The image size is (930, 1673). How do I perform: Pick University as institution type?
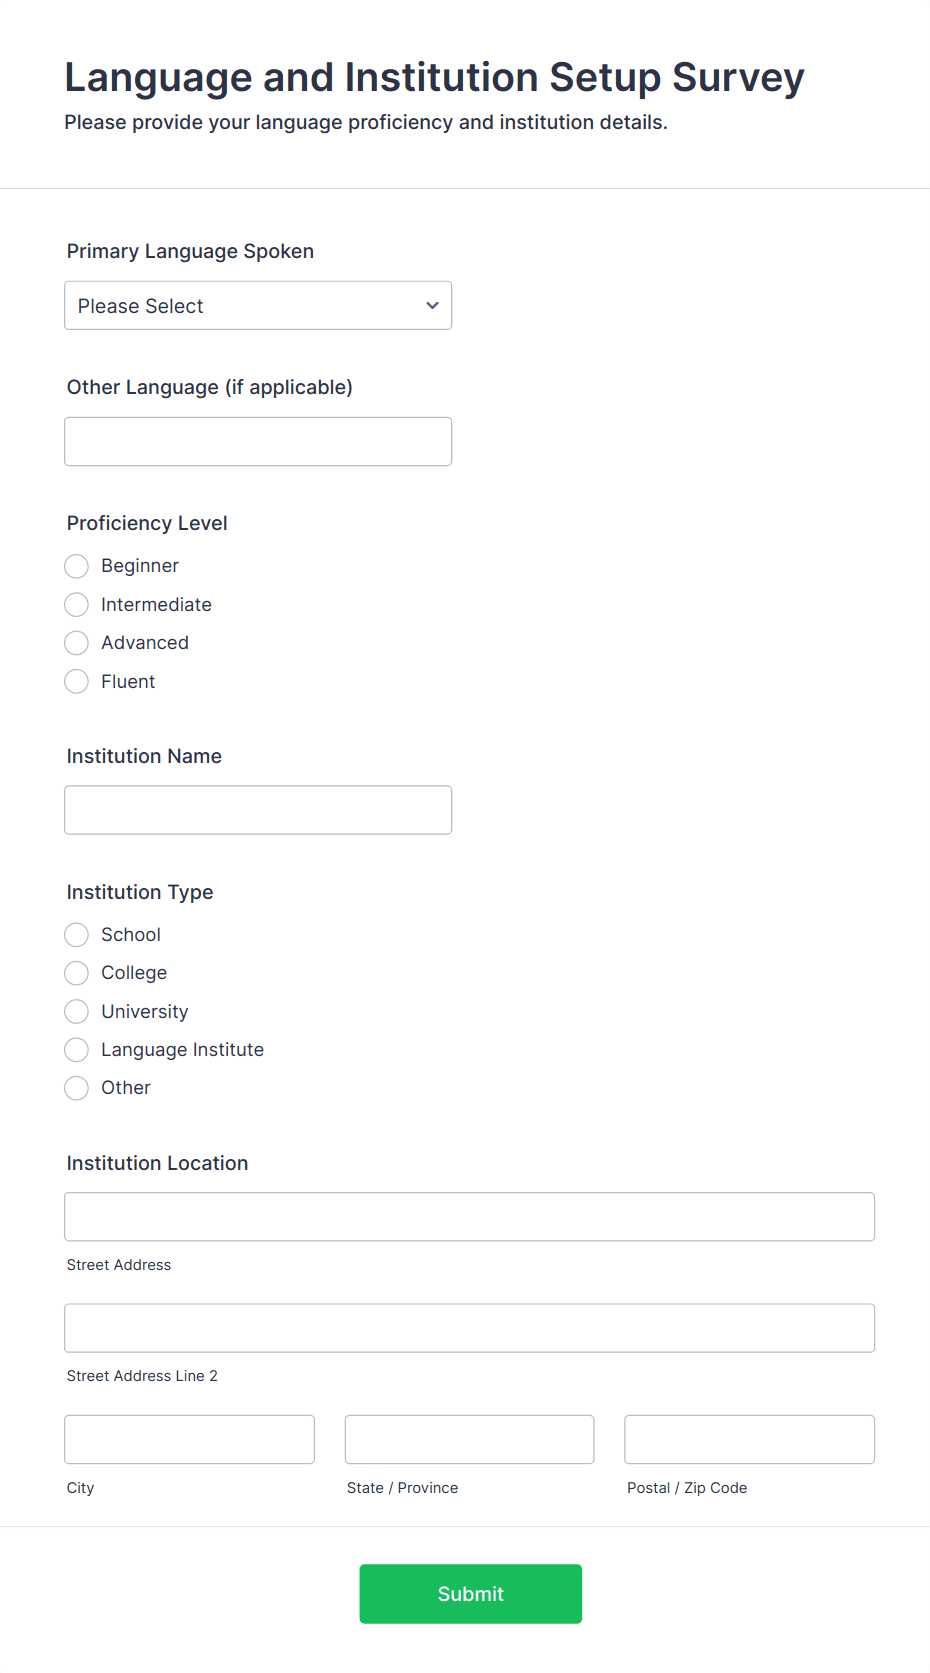tap(77, 1012)
